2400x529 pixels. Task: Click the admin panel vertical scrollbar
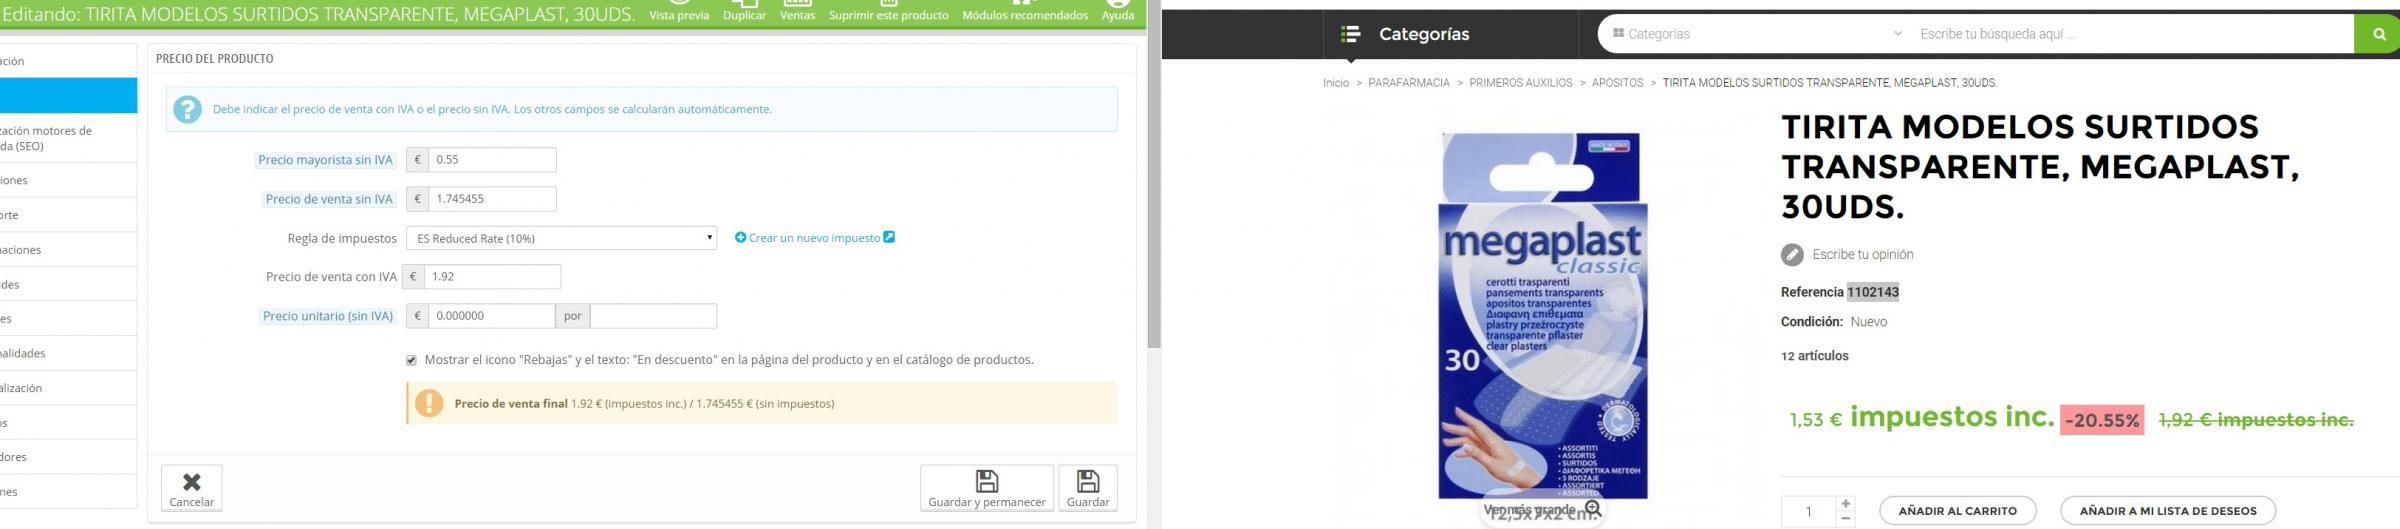(x=1153, y=175)
